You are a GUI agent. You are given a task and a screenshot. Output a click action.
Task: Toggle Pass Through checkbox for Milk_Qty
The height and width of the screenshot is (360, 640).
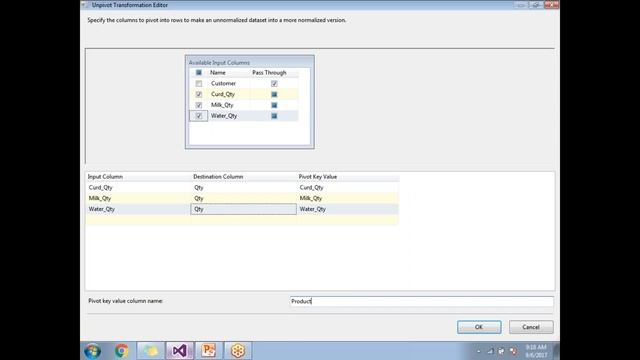[x=274, y=105]
